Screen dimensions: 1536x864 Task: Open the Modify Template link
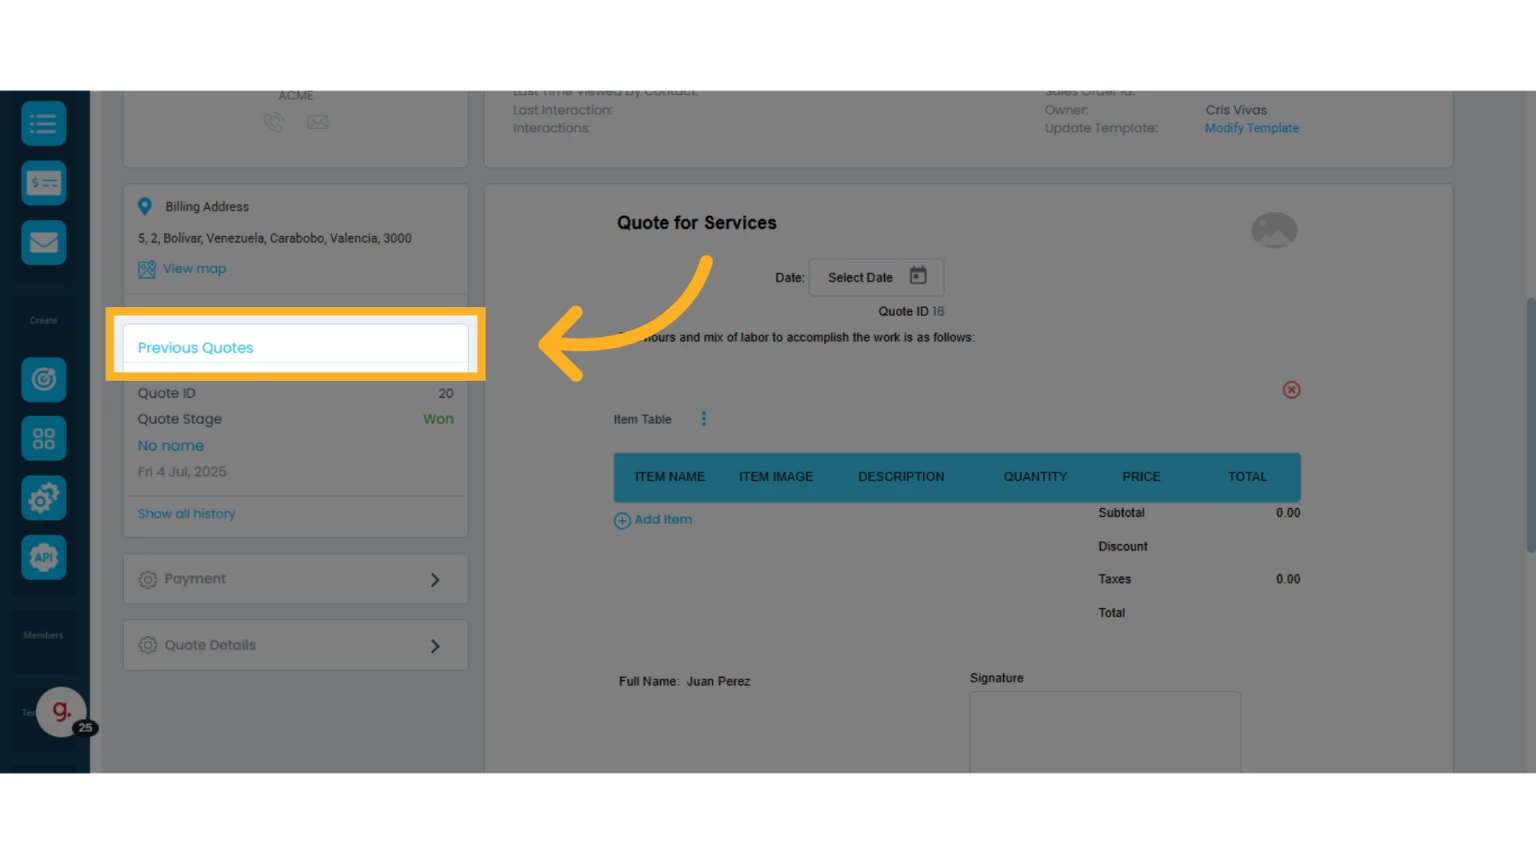[1252, 128]
